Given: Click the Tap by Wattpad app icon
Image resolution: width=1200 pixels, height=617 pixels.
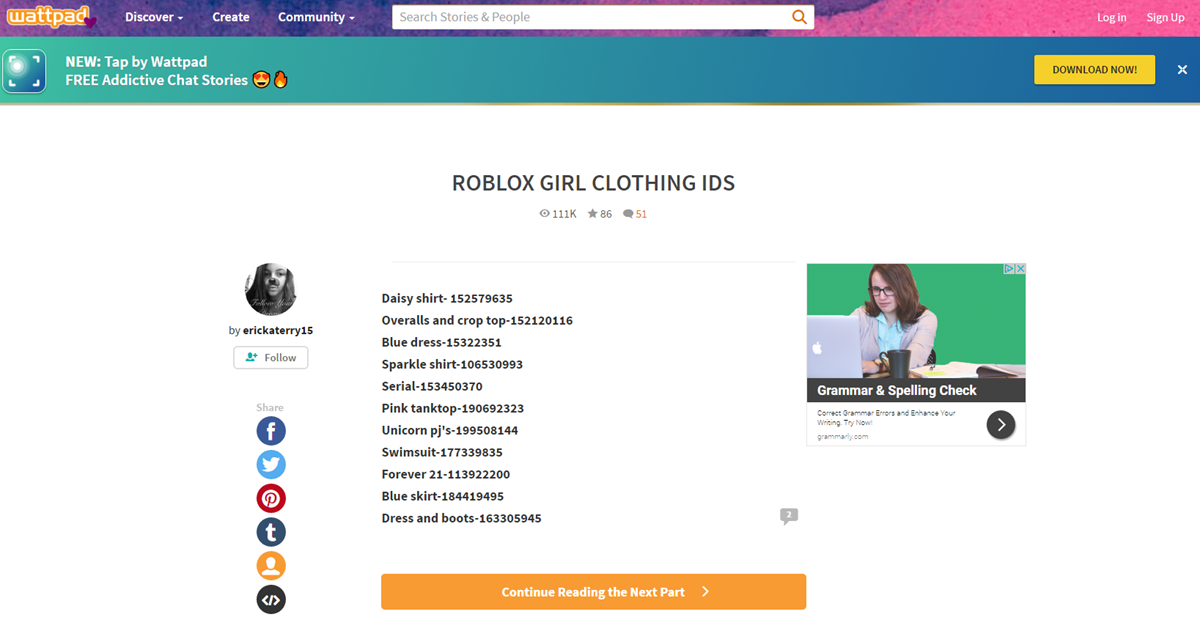Looking at the screenshot, I should [24, 71].
